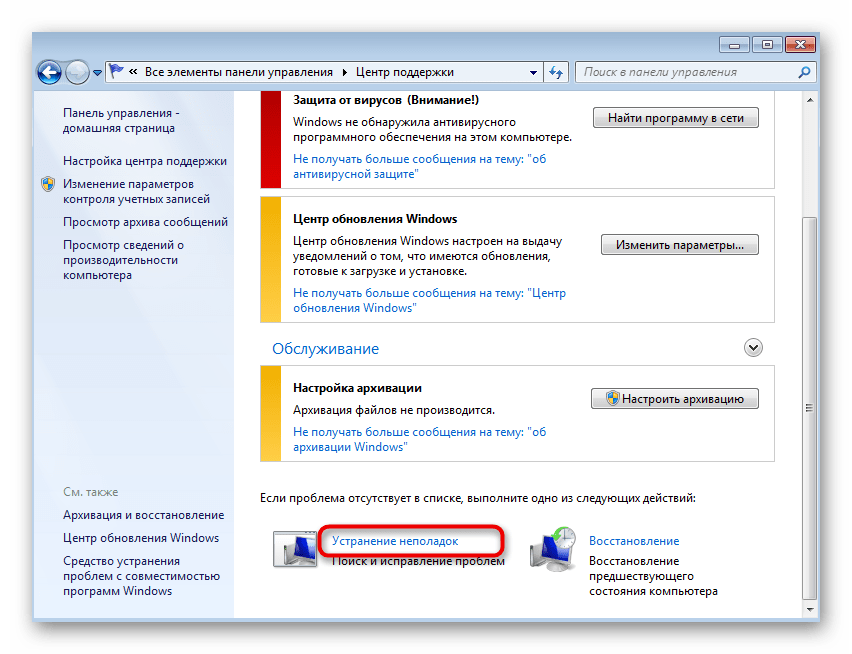
Task: Select 'Центр поддержки' breadcrumb item
Action: (405, 72)
